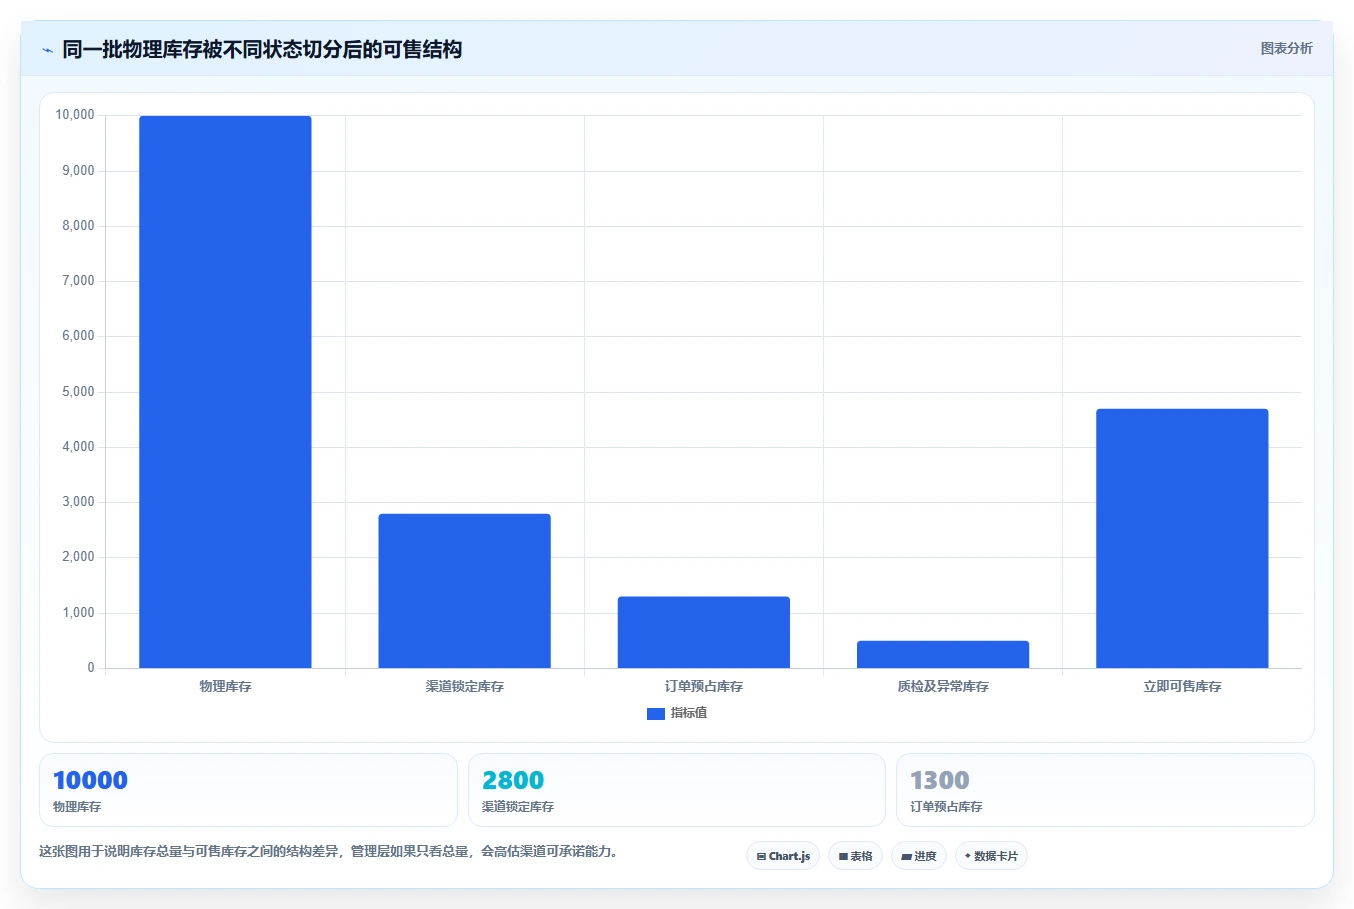Click the 7,000 y-axis tick label
The image size is (1354, 909).
[78, 281]
